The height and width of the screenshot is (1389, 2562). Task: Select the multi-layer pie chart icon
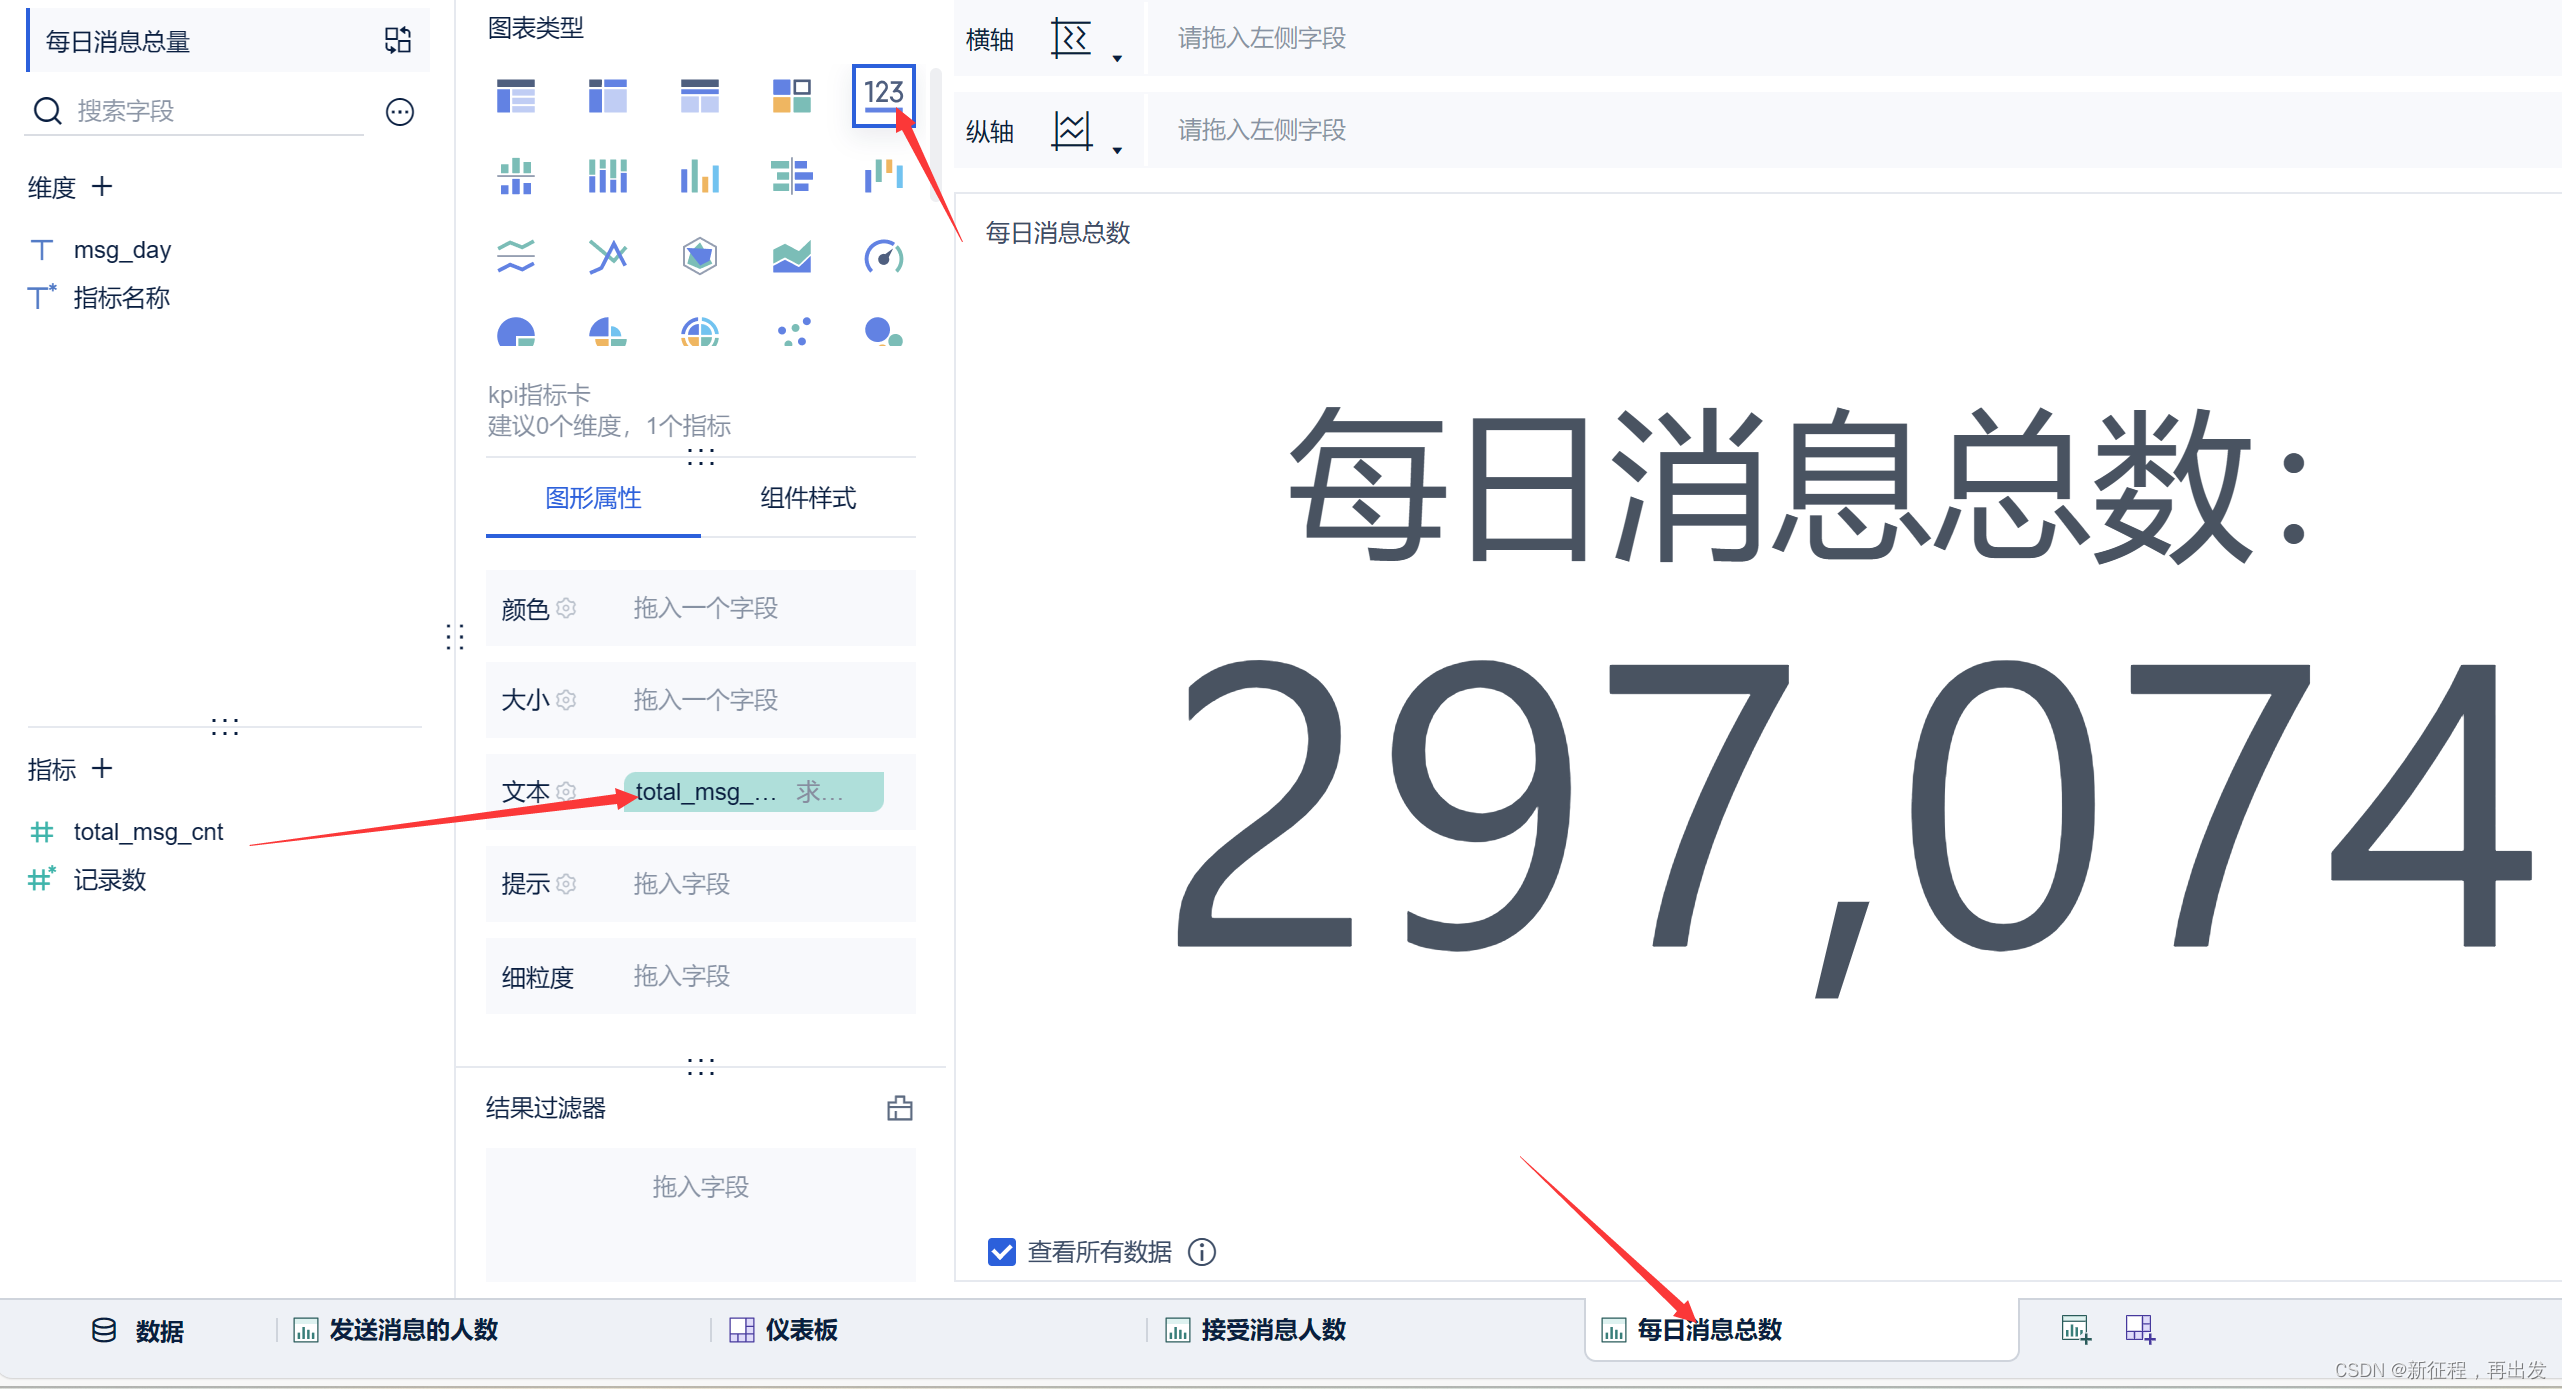coord(700,332)
